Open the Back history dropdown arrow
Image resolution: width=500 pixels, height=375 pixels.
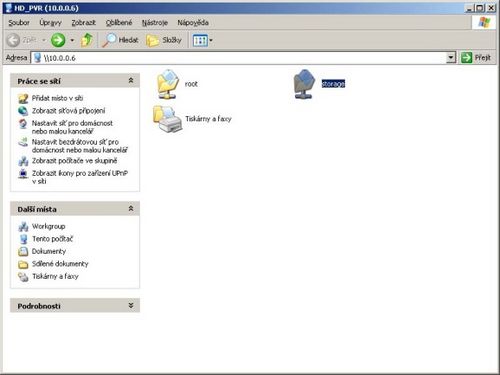44,40
